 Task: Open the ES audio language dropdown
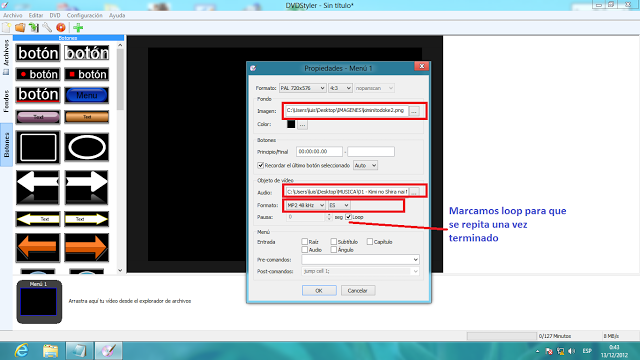pos(339,205)
